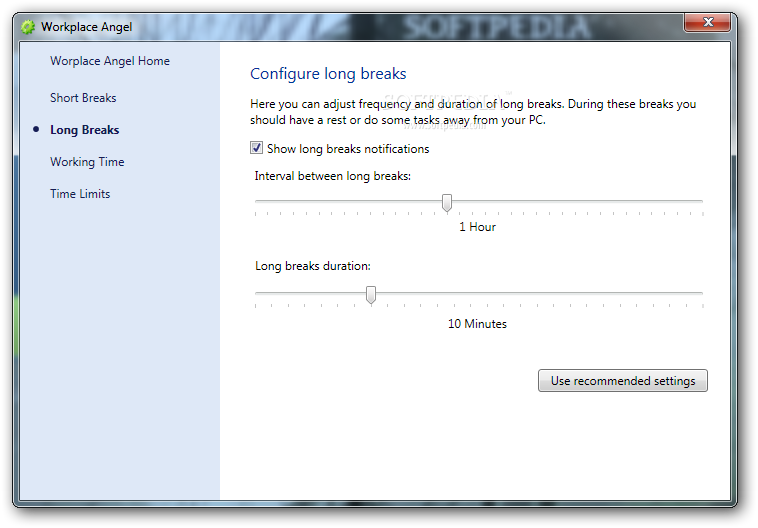758x528 pixels.
Task: Click the '1 Hour' interval value
Action: coord(477,227)
